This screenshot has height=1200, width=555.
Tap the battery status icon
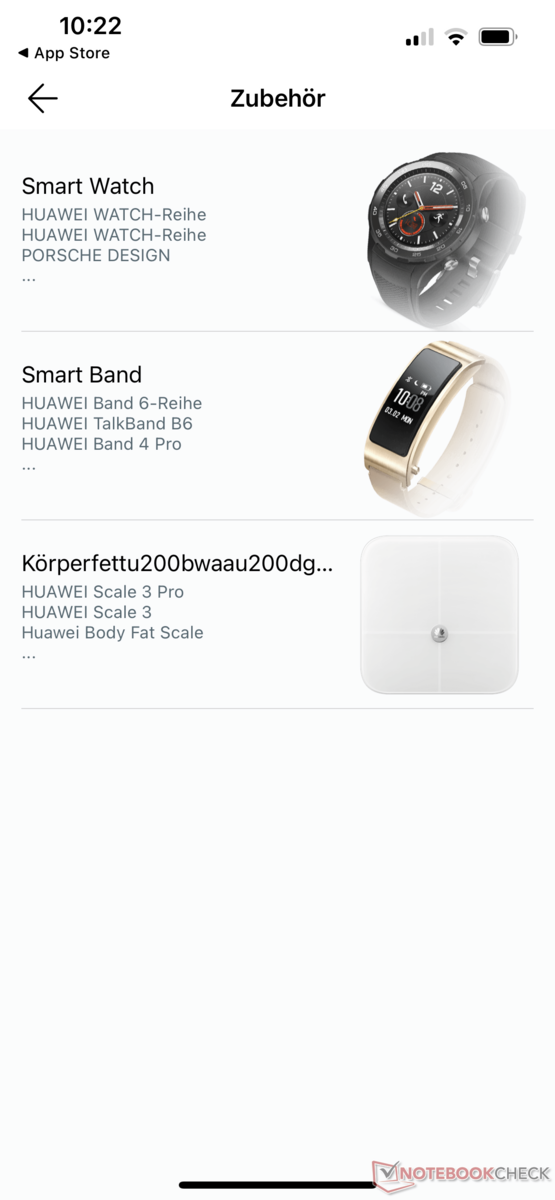click(497, 38)
